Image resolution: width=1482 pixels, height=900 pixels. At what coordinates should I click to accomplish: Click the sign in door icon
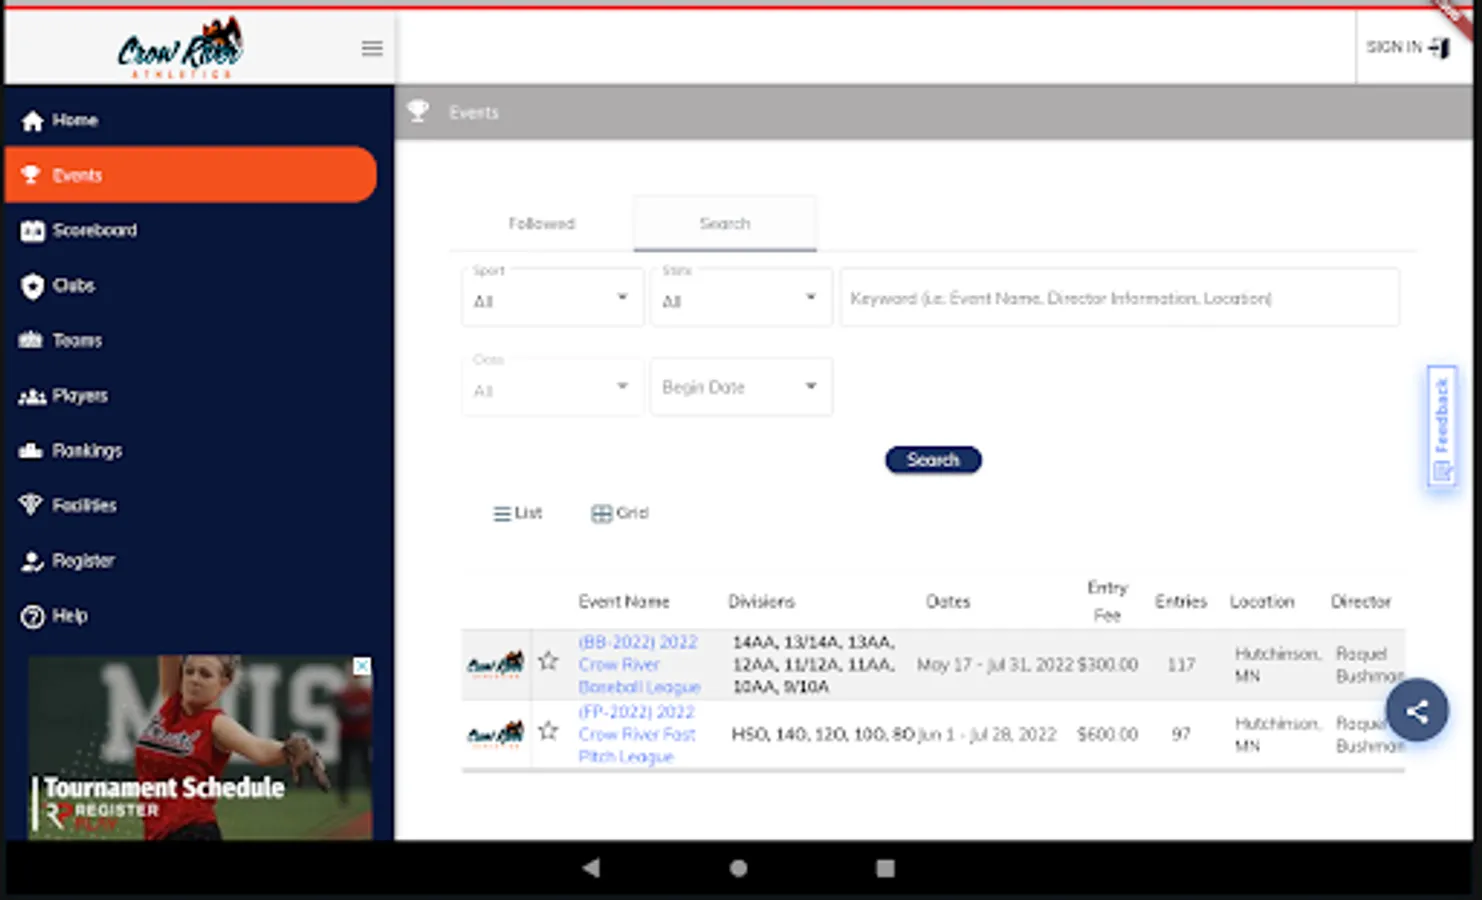[1439, 47]
